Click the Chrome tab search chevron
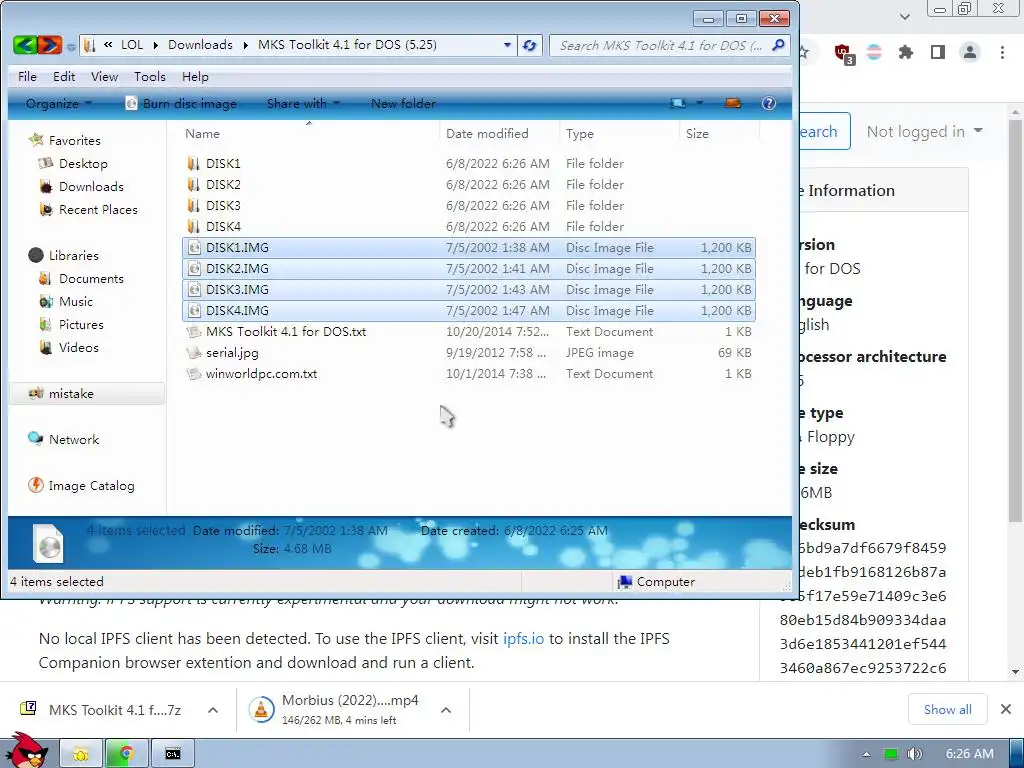This screenshot has height=768, width=1024. pos(904,17)
